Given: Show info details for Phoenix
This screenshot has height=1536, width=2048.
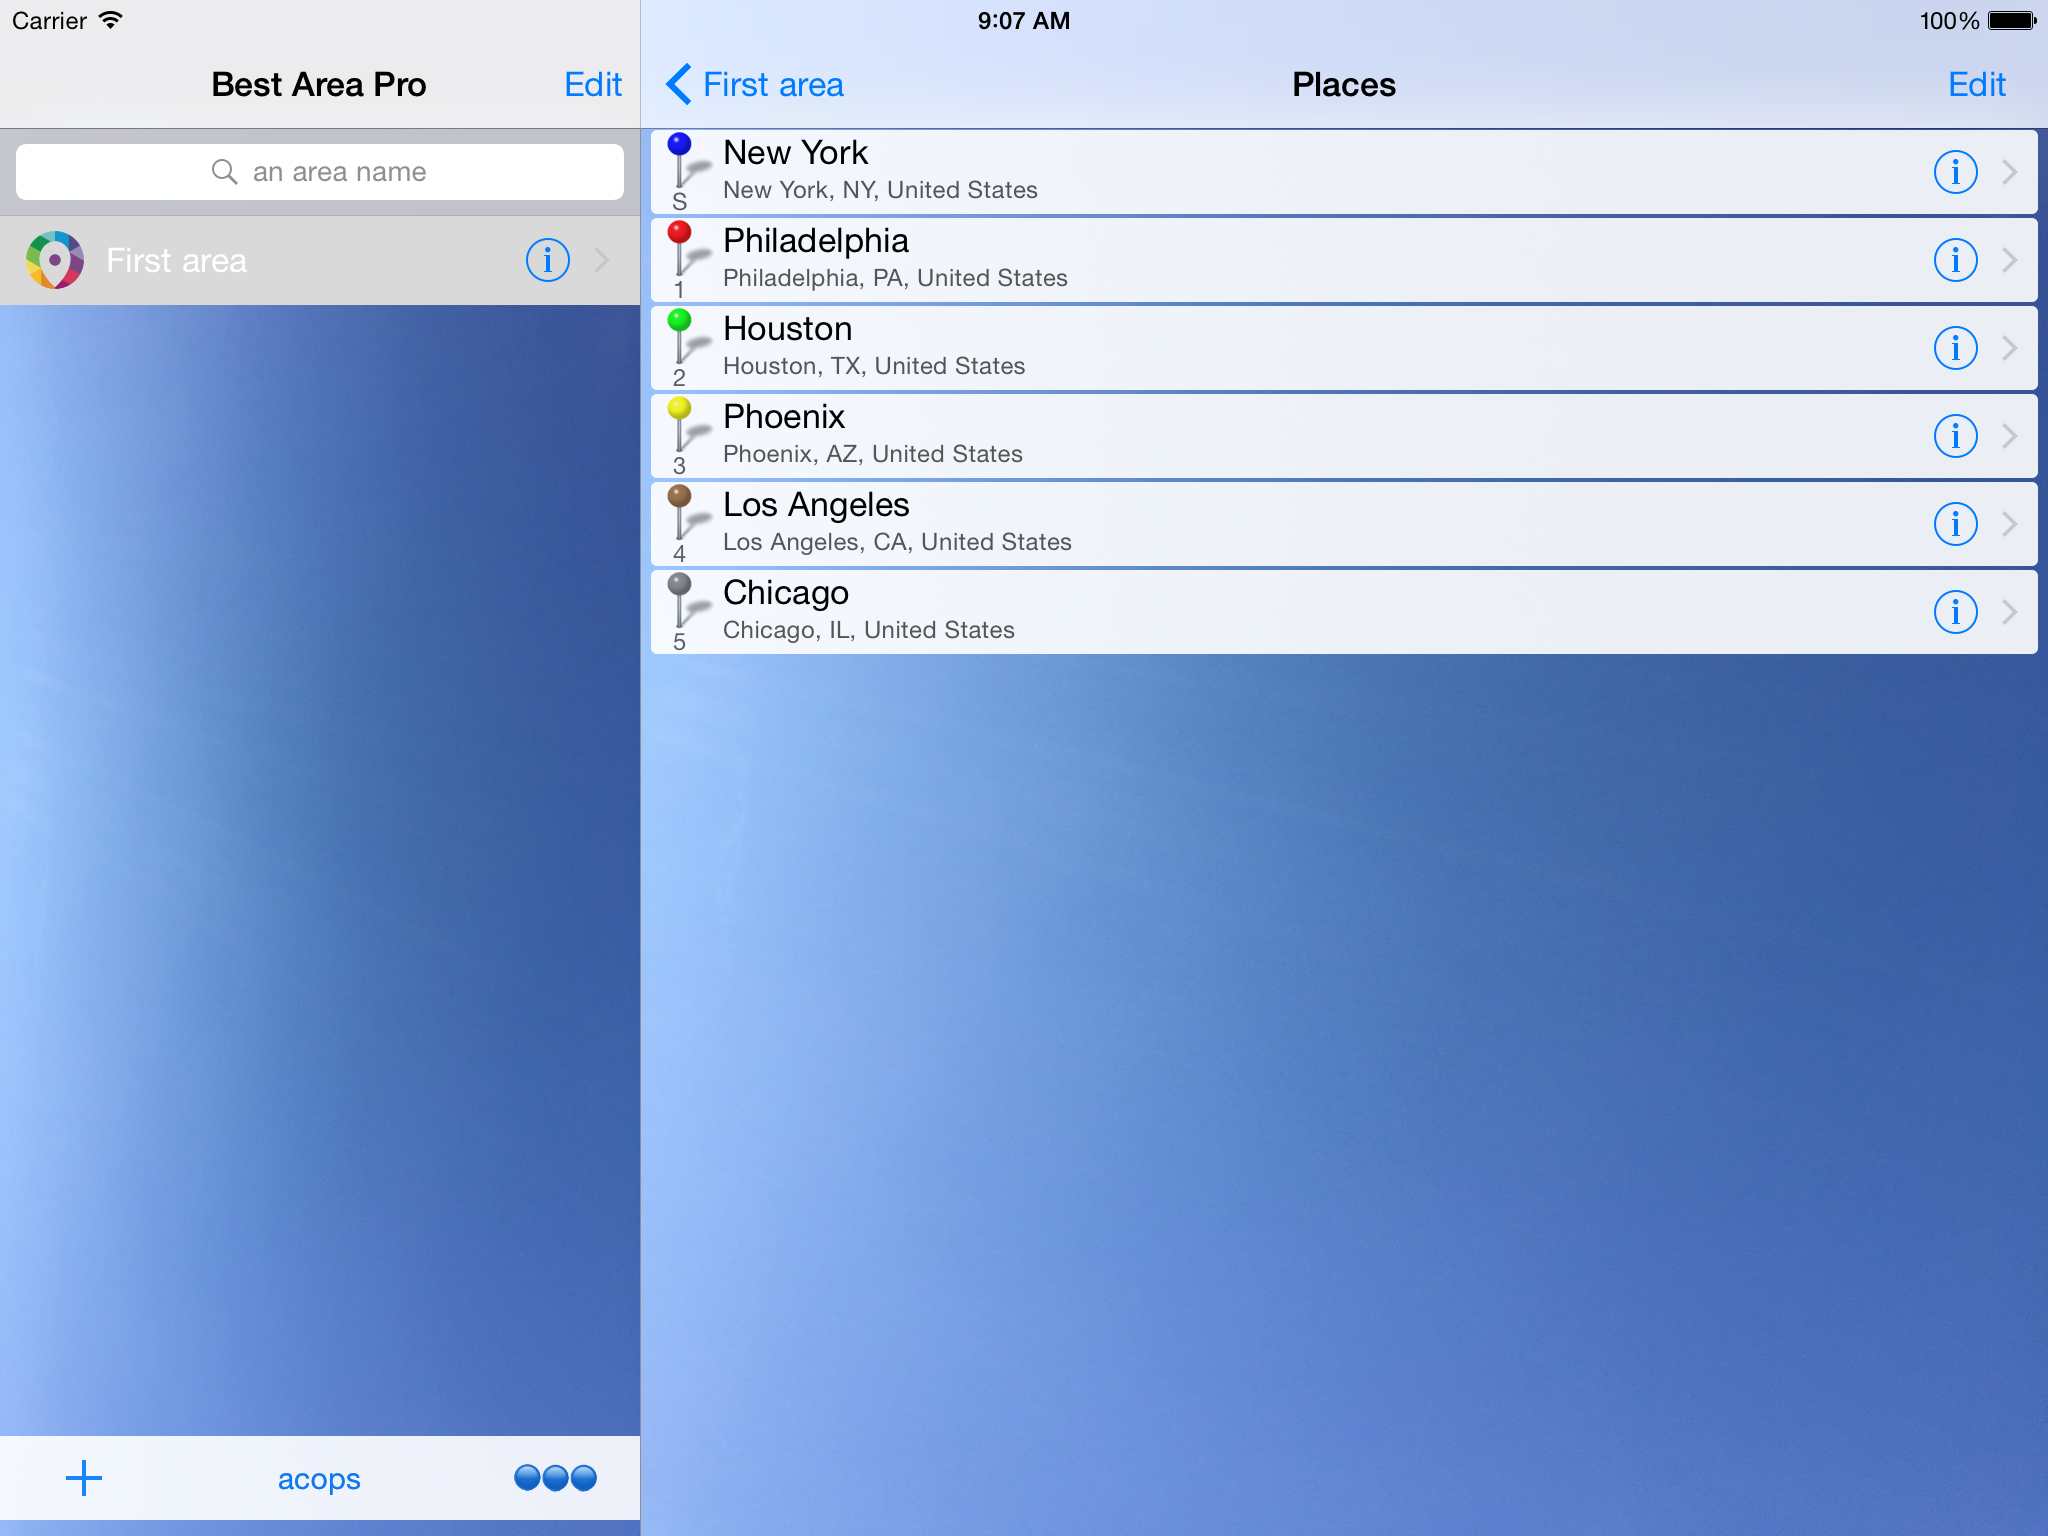Looking at the screenshot, I should tap(1955, 436).
